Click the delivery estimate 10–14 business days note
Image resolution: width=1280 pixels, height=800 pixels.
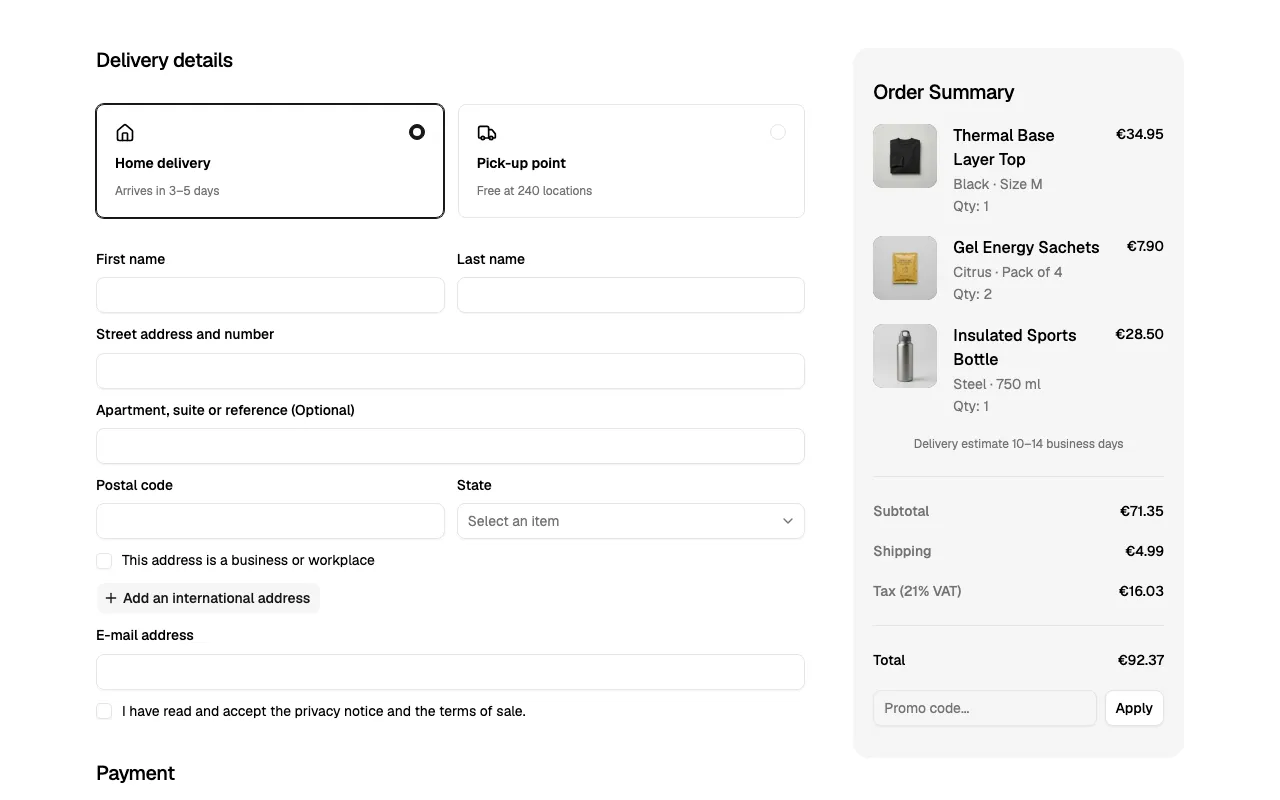1018,444
